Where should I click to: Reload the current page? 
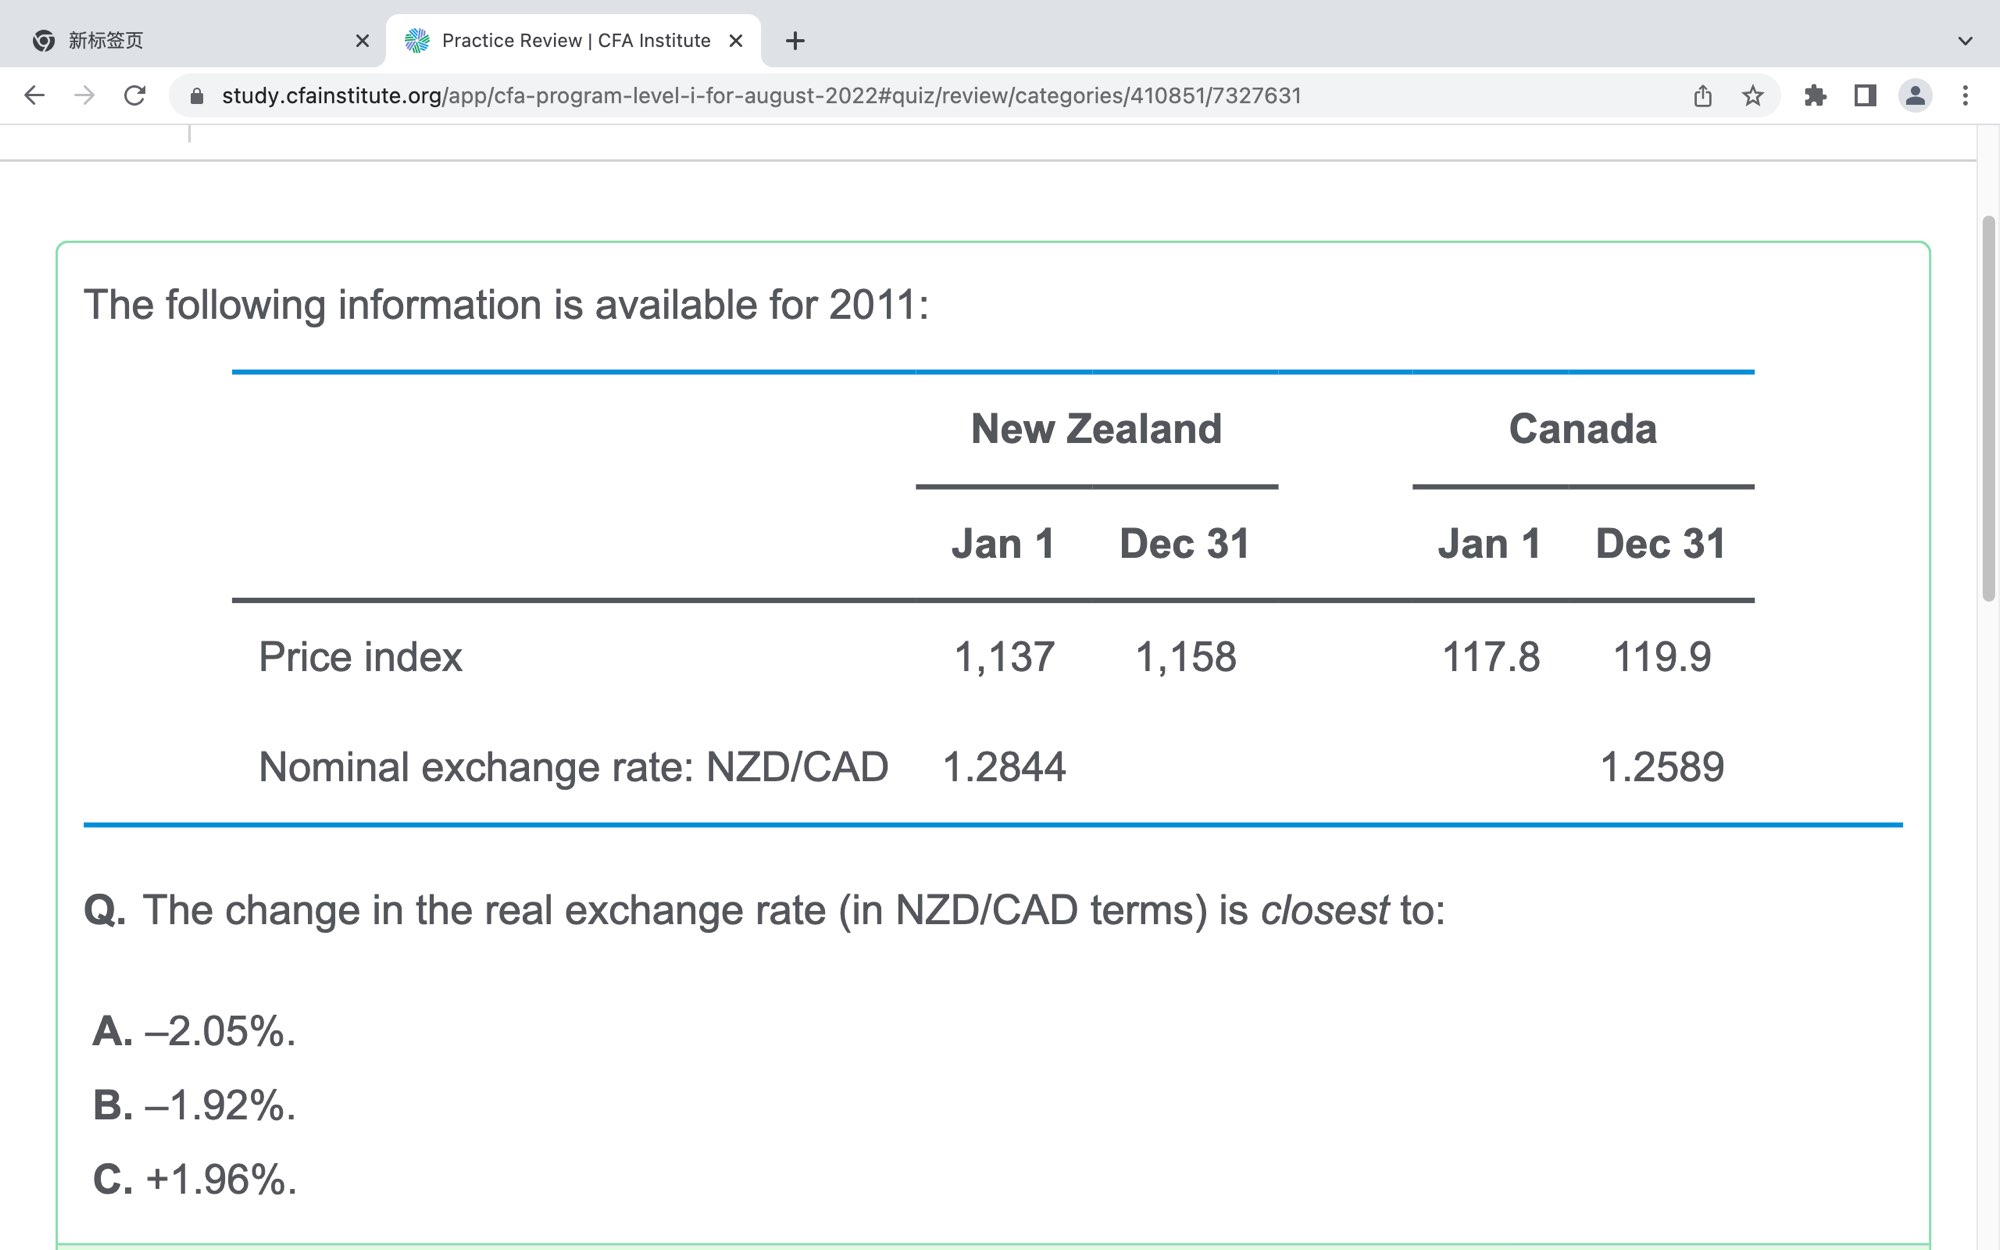pos(135,95)
